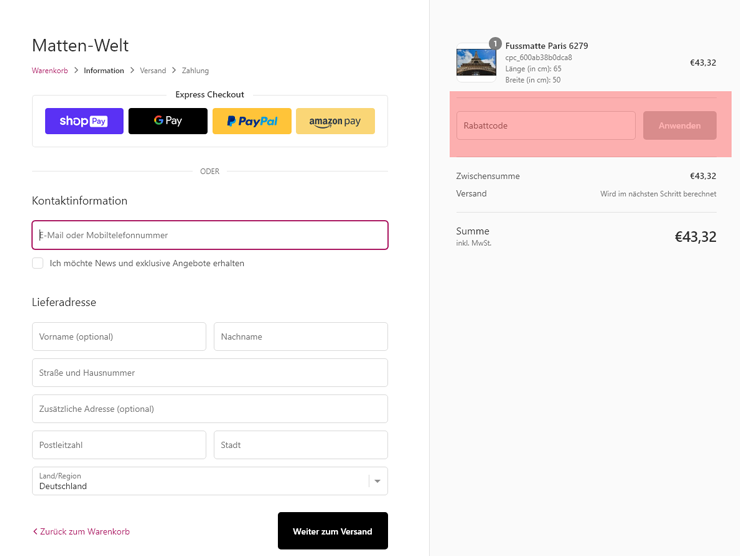Click the Matten-Welt shop title
Image resolution: width=740 pixels, height=556 pixels.
(x=80, y=45)
